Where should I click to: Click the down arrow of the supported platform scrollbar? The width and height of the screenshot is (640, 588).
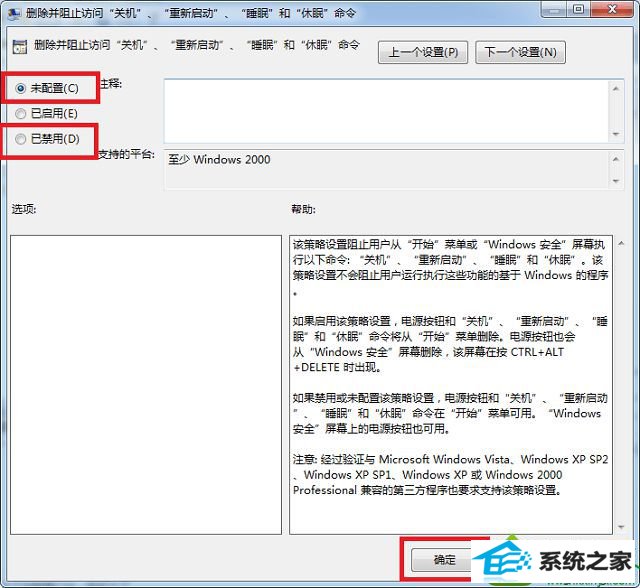[x=616, y=181]
